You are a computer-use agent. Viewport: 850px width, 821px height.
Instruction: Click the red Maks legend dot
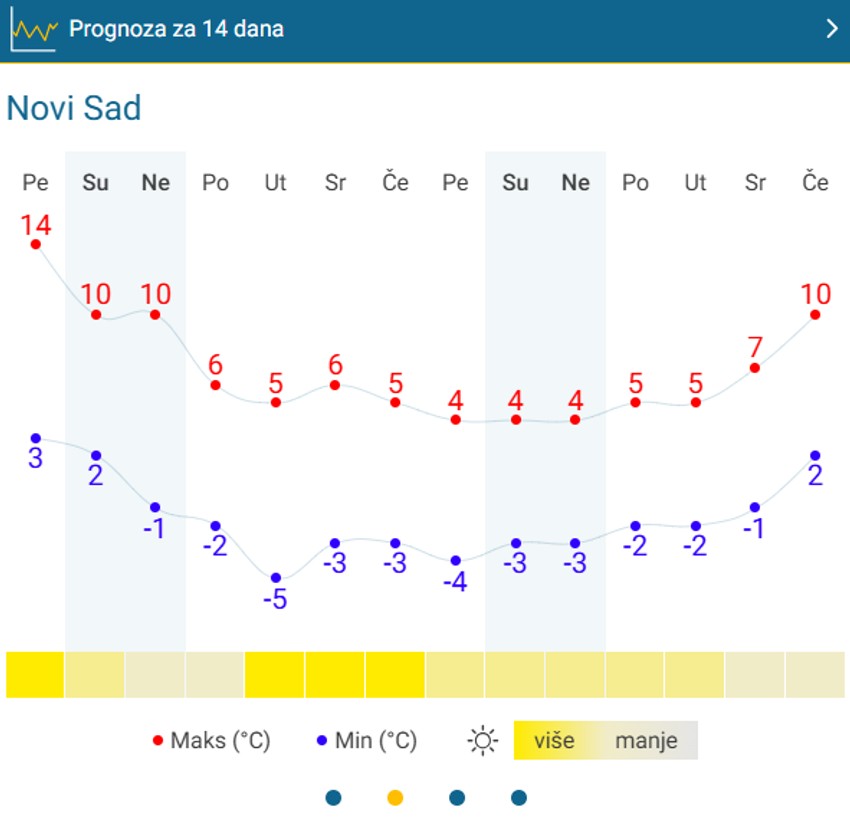pos(157,741)
